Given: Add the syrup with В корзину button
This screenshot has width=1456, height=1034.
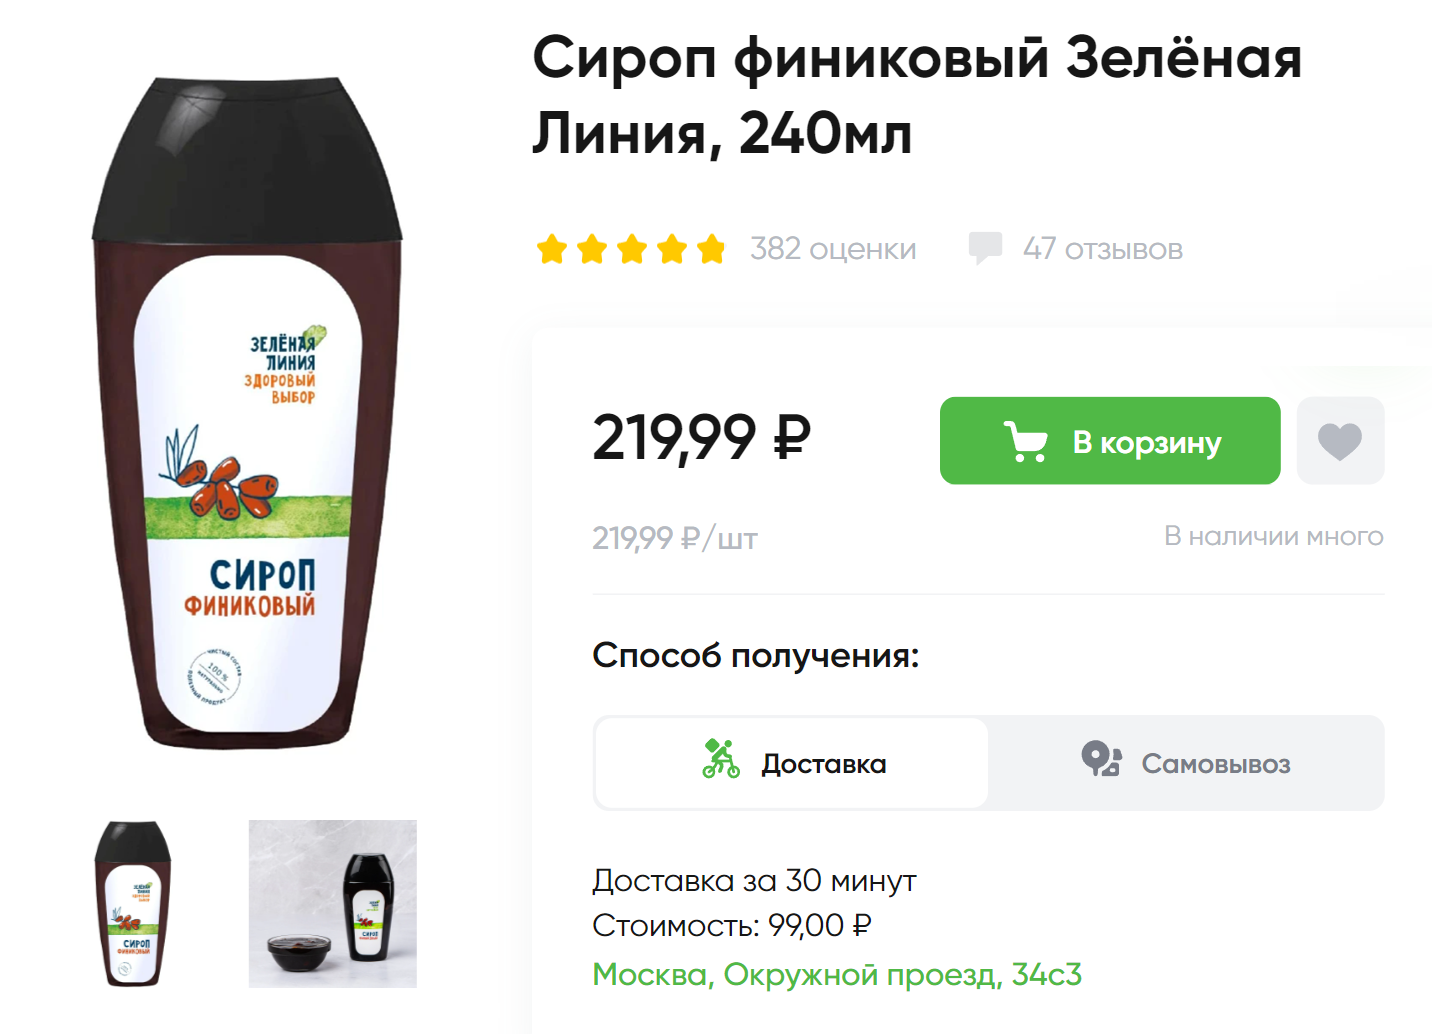Looking at the screenshot, I should coord(1110,441).
